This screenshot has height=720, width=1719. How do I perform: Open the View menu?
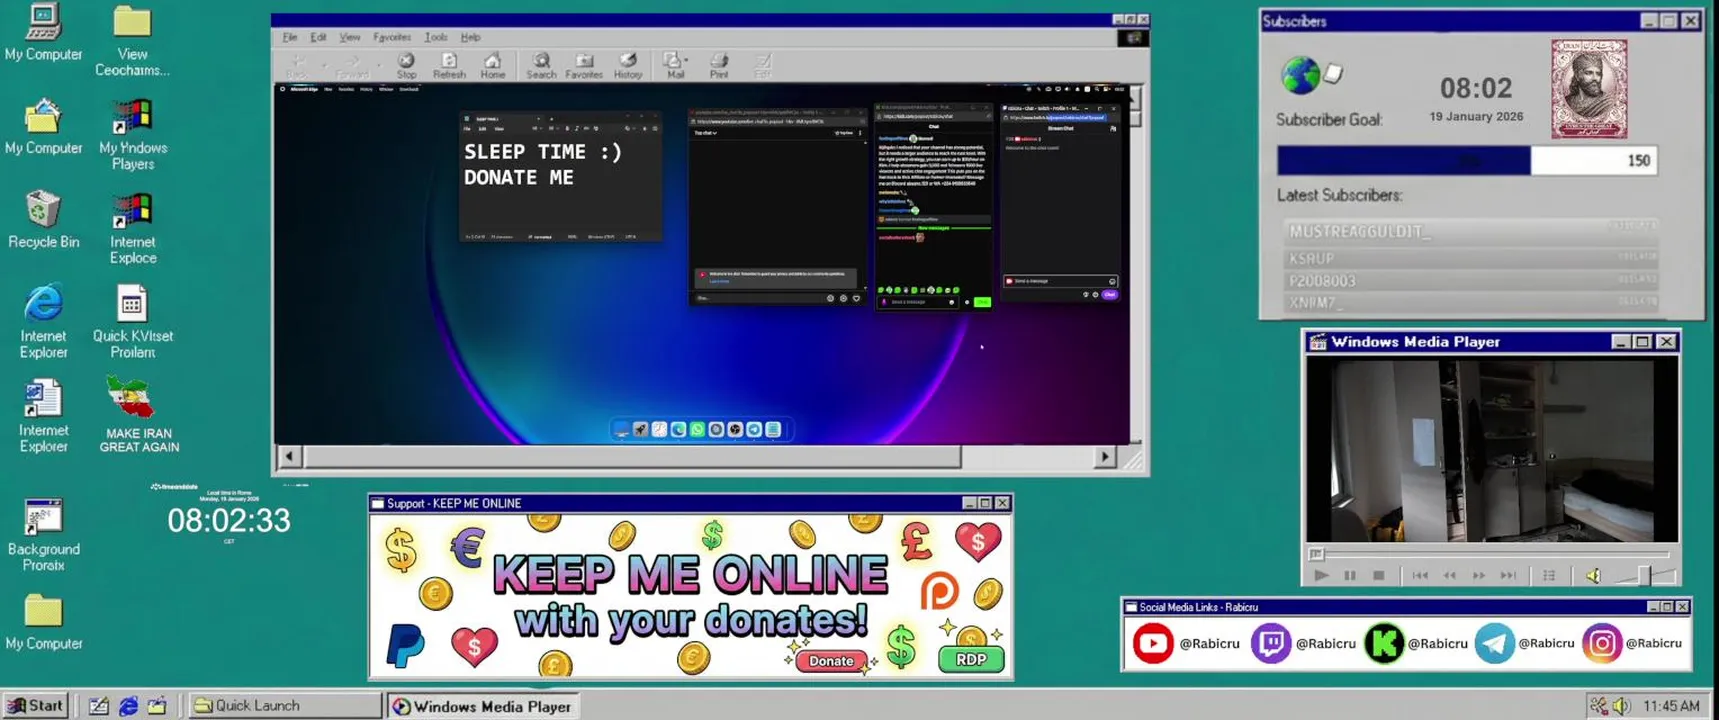click(x=349, y=37)
